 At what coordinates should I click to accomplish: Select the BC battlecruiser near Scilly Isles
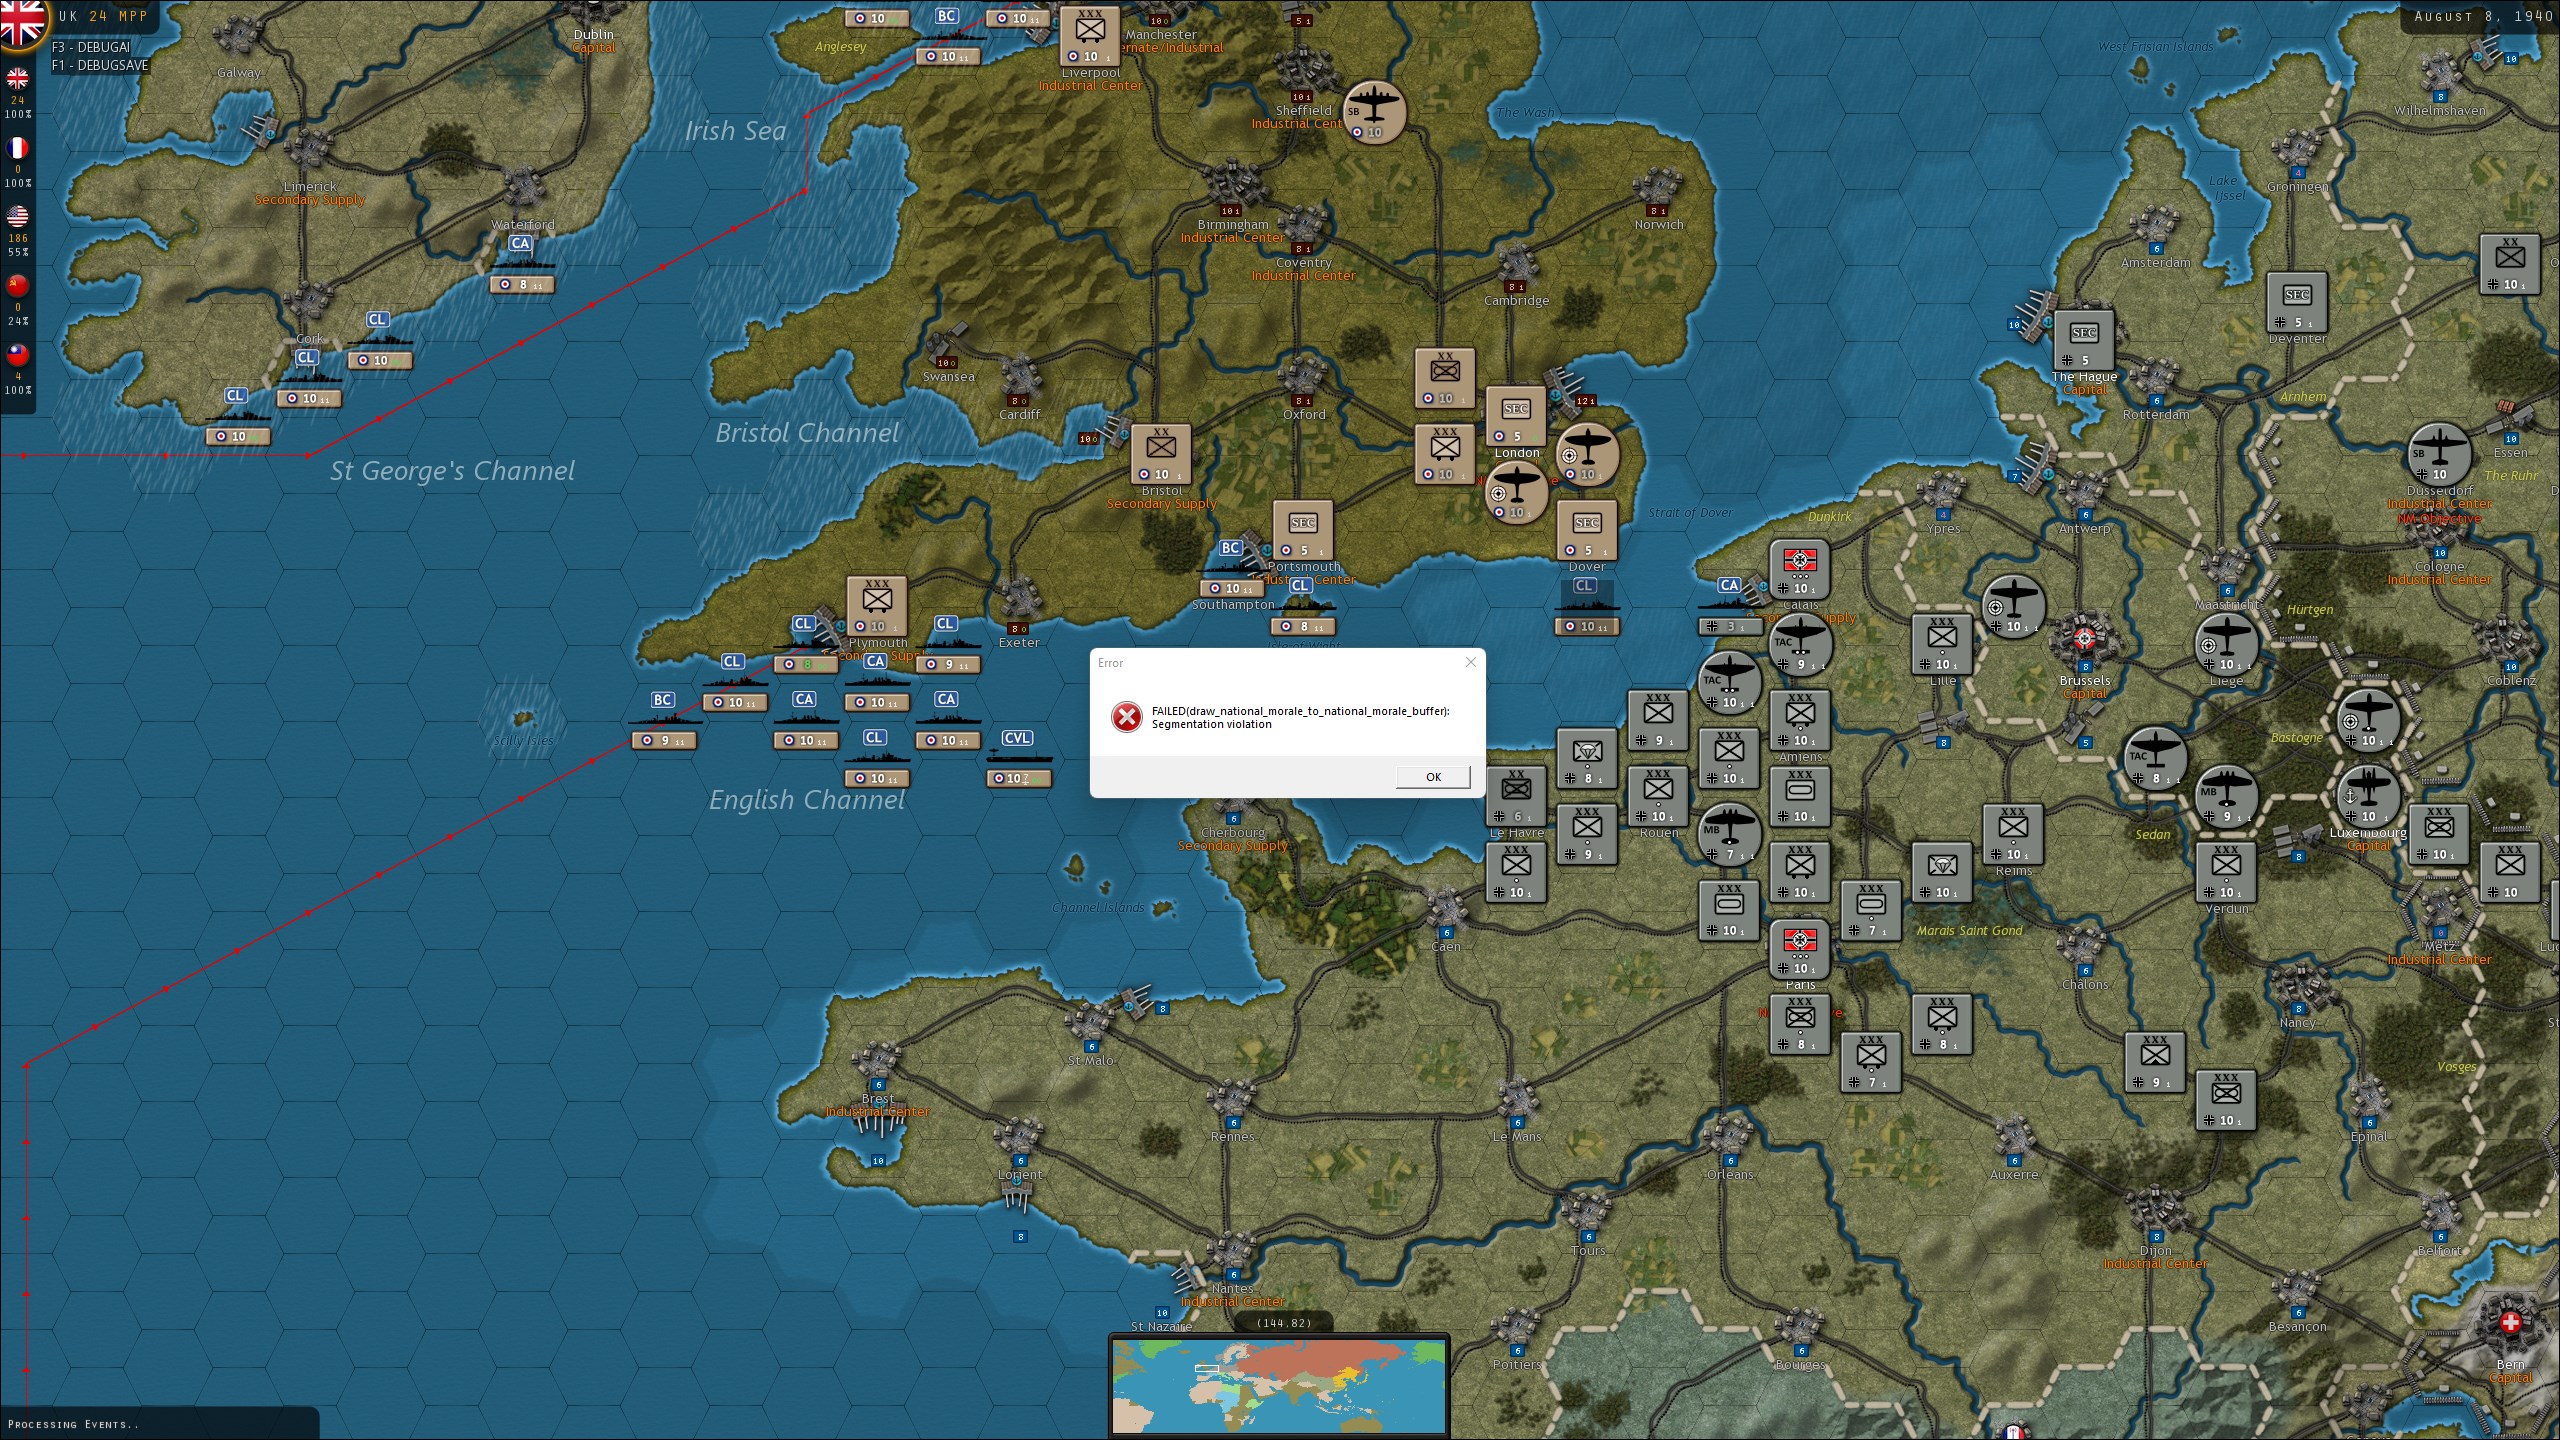pyautogui.click(x=663, y=720)
